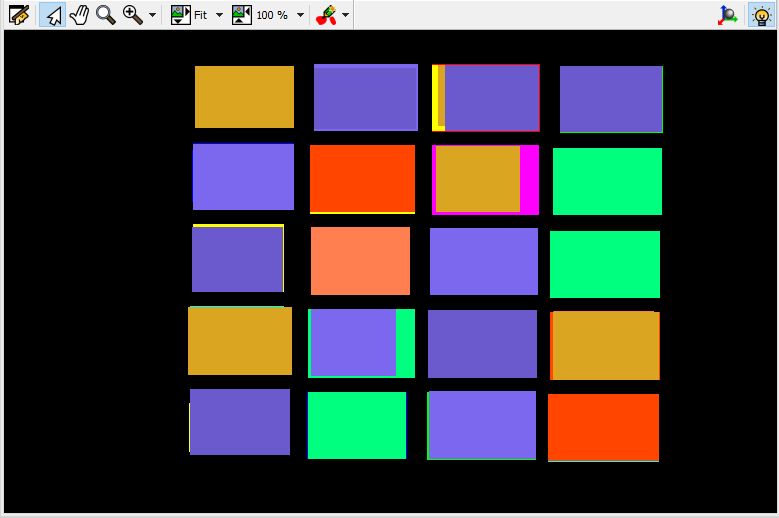Click the colored pencil draw icon

click(326, 15)
